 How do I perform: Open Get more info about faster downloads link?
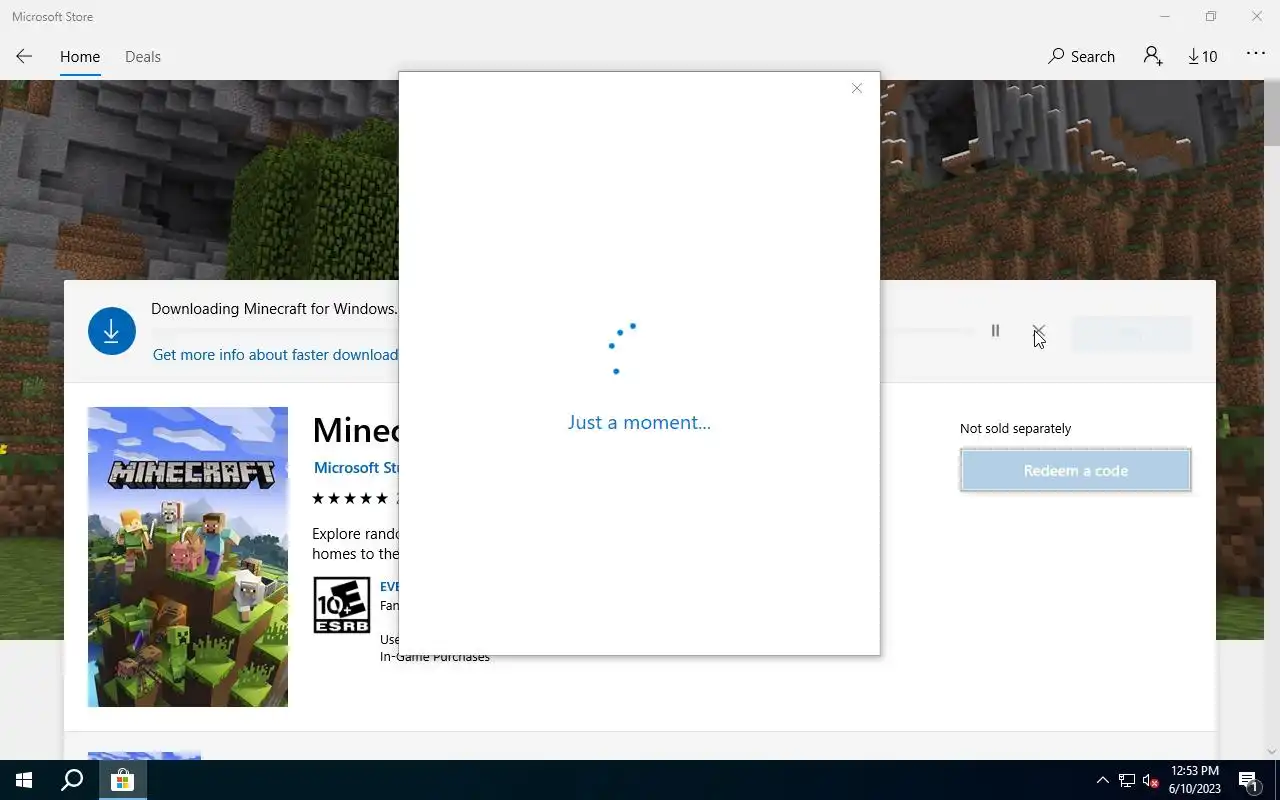click(x=275, y=354)
